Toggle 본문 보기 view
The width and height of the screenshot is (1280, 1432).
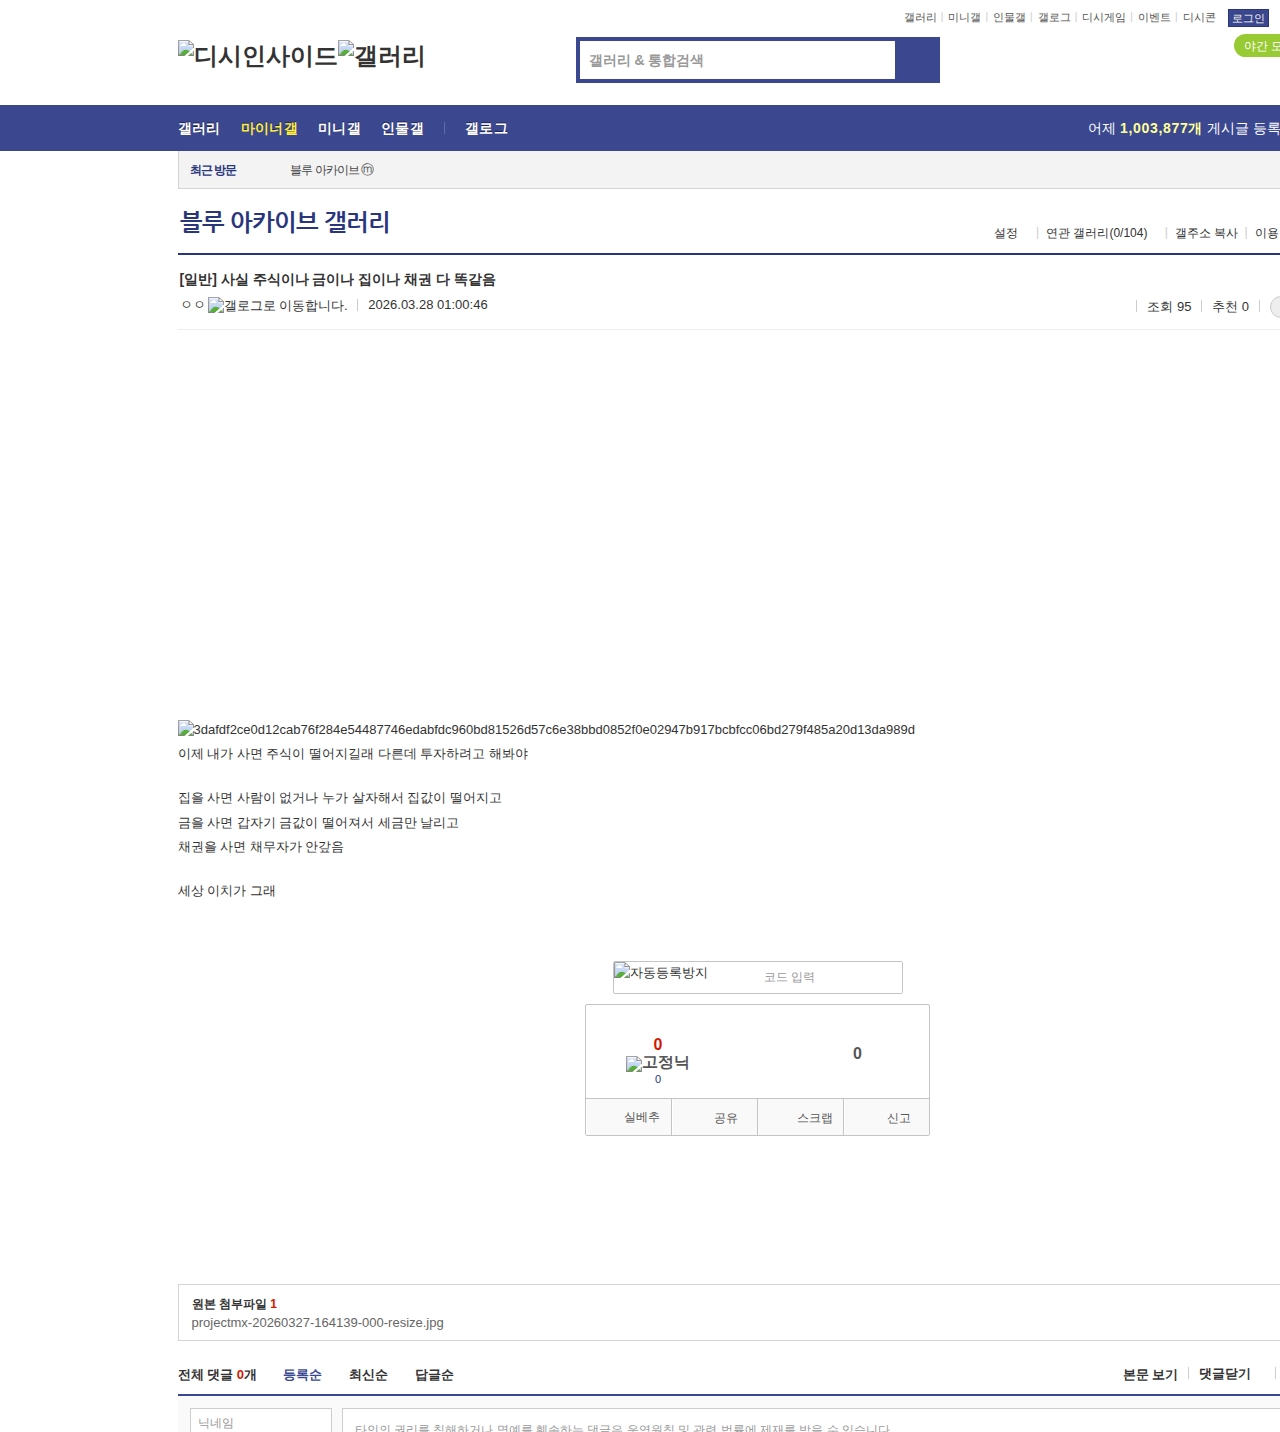tap(1151, 1374)
